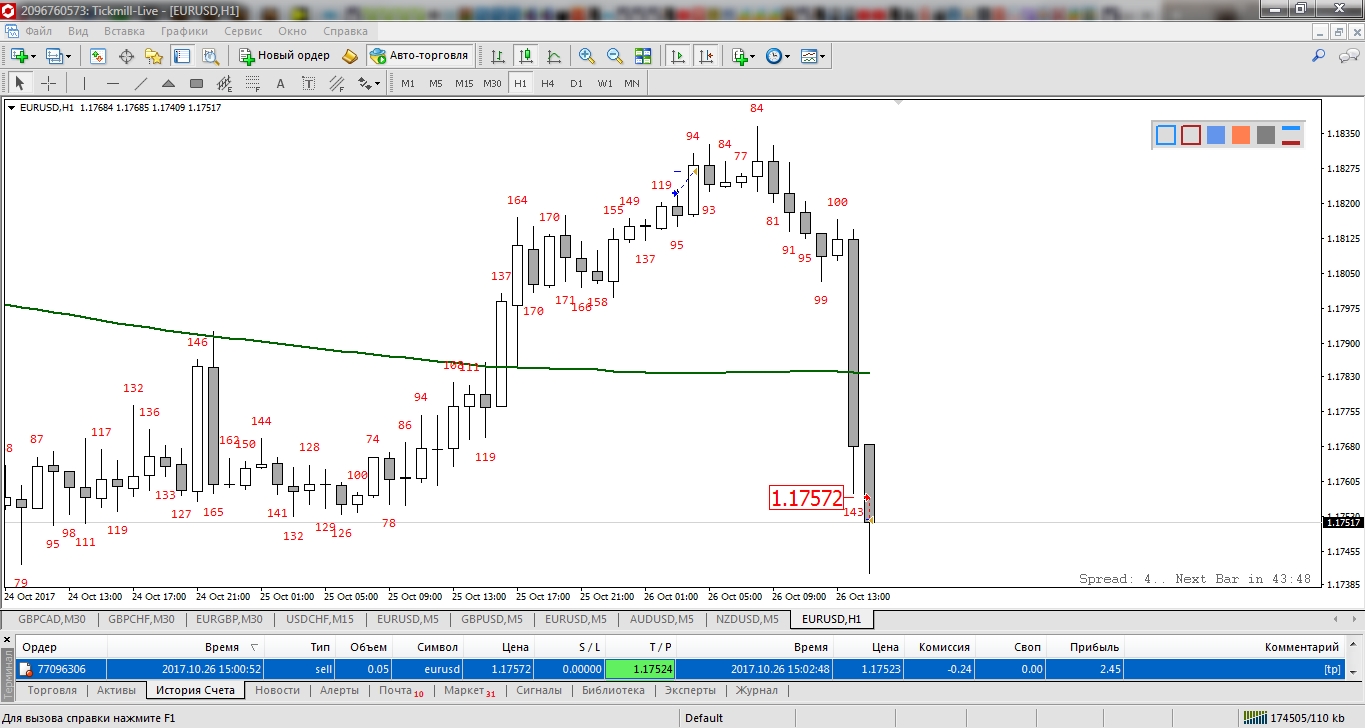Switch to the GBPCAD,M30 chart tab
This screenshot has height=728, width=1365.
(x=52, y=619)
